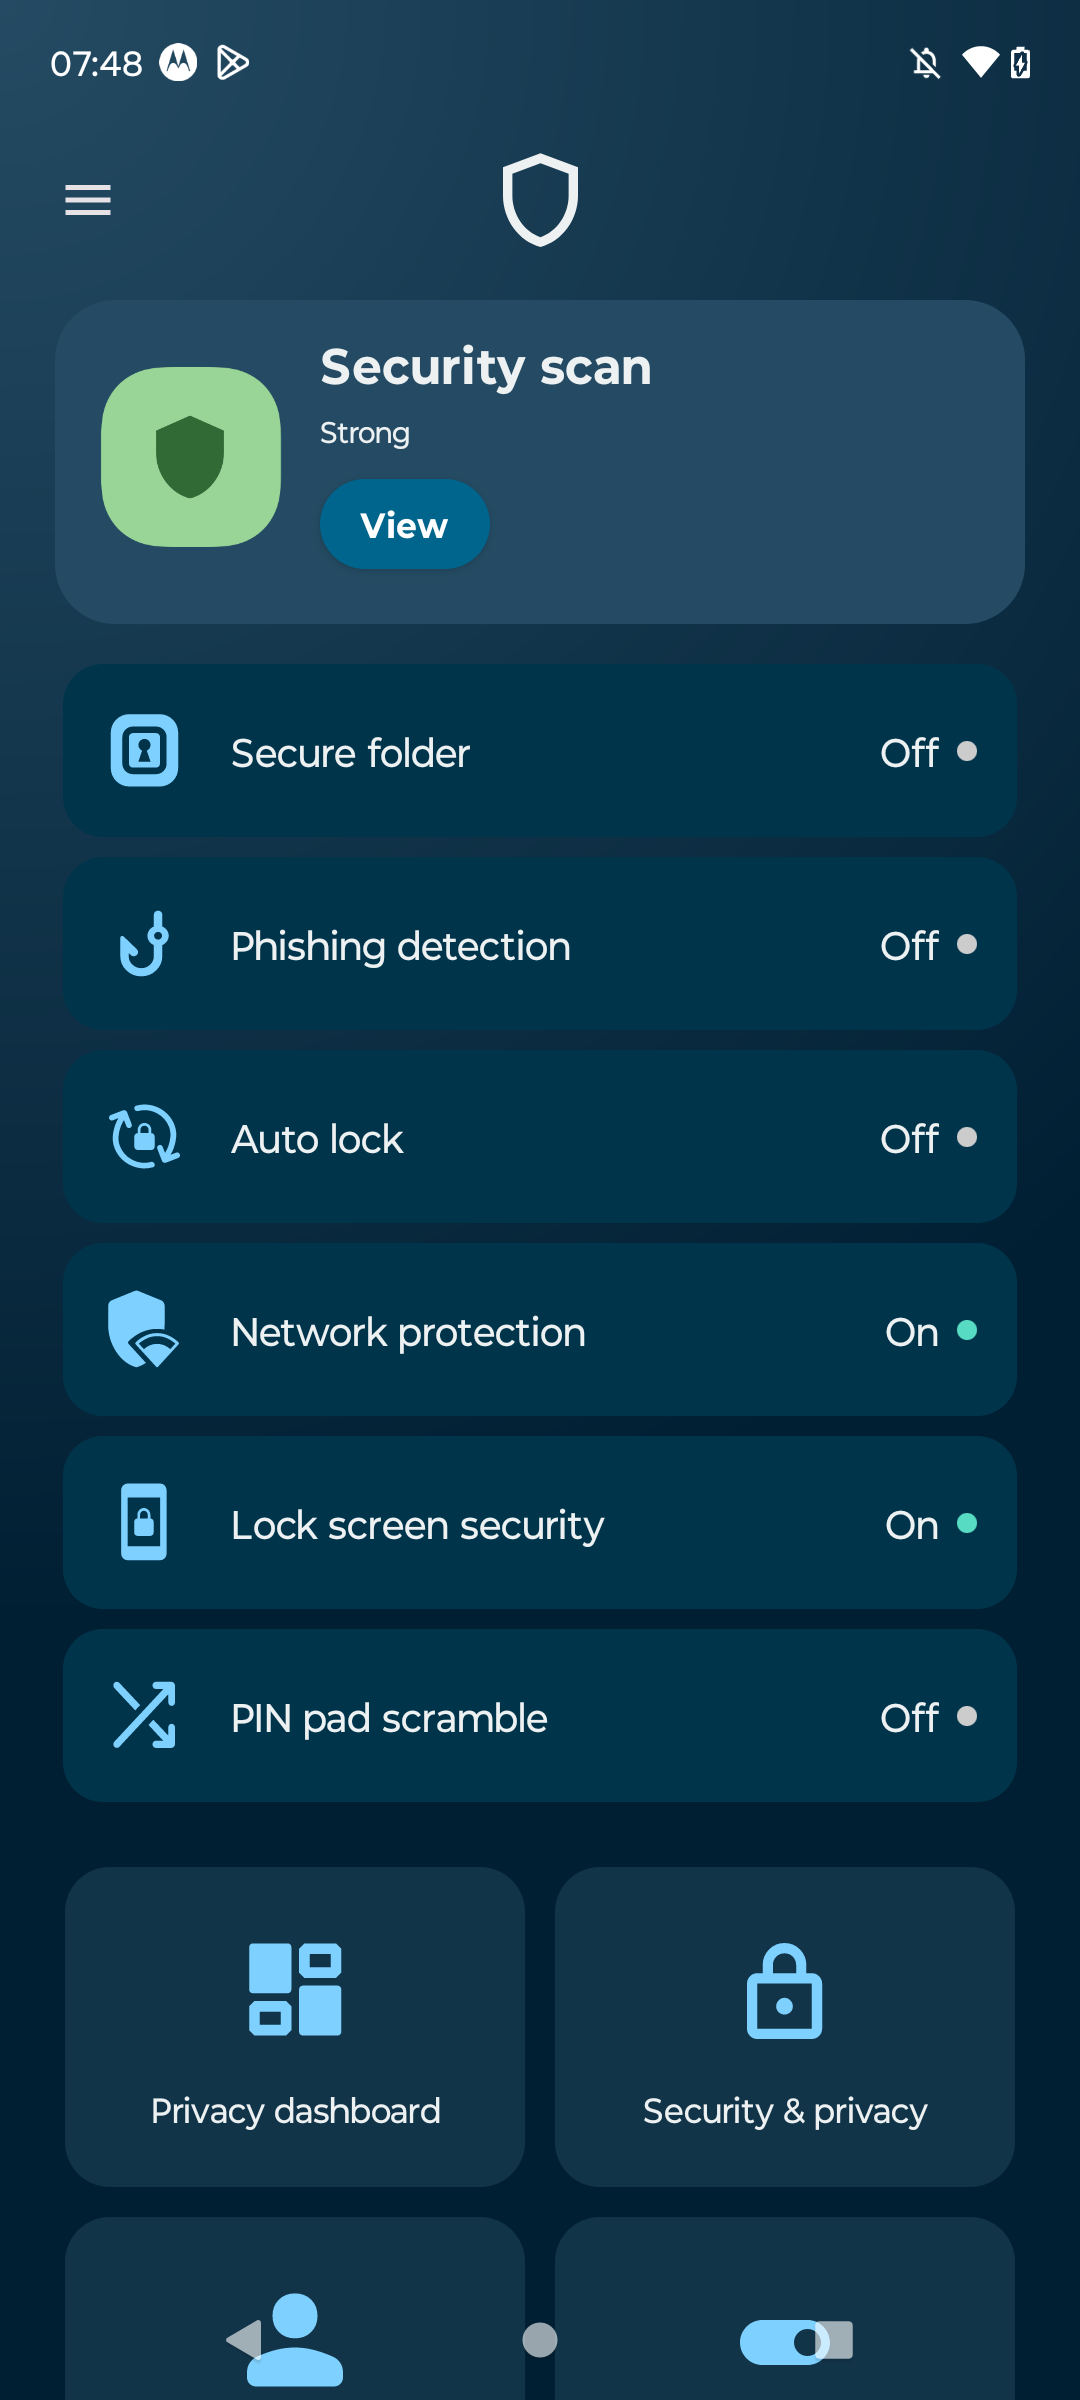This screenshot has height=2400, width=1080.
Task: Toggle Network protection On status
Action: [x=931, y=1331]
